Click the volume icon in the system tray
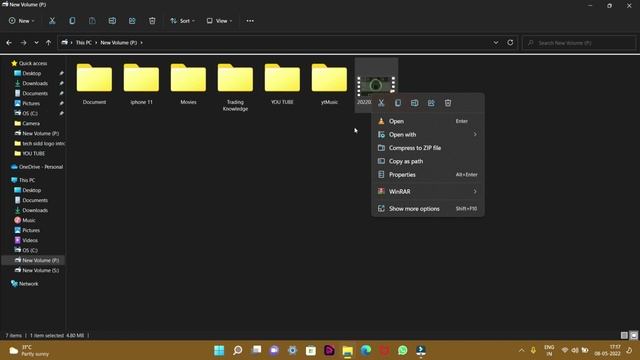The height and width of the screenshot is (360, 640). click(575, 350)
